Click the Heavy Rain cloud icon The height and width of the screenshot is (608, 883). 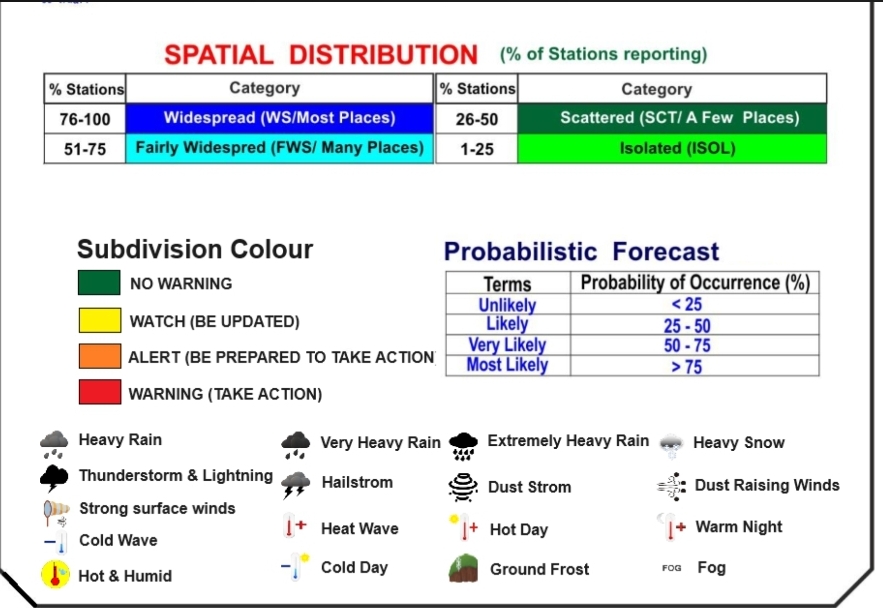point(54,441)
